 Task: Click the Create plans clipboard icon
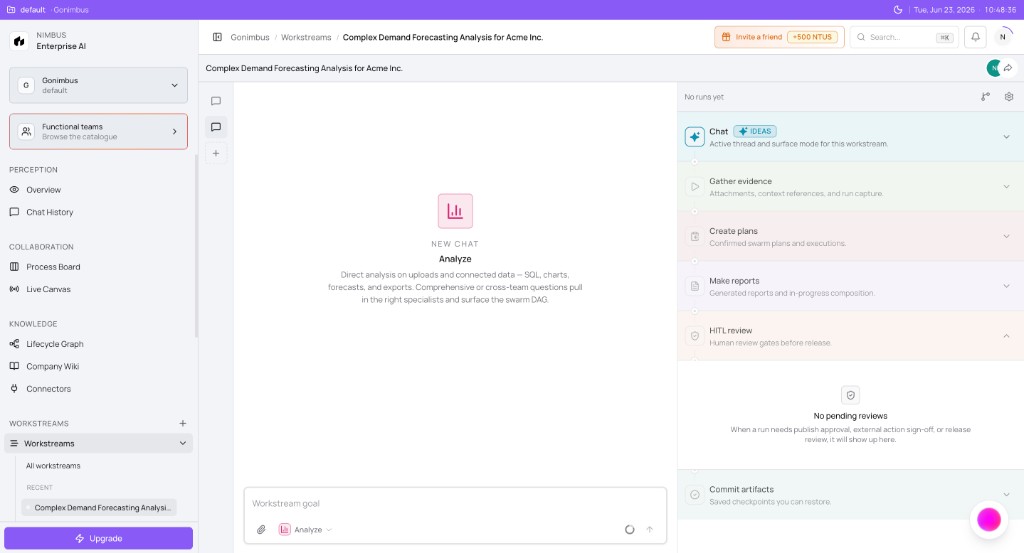point(695,236)
